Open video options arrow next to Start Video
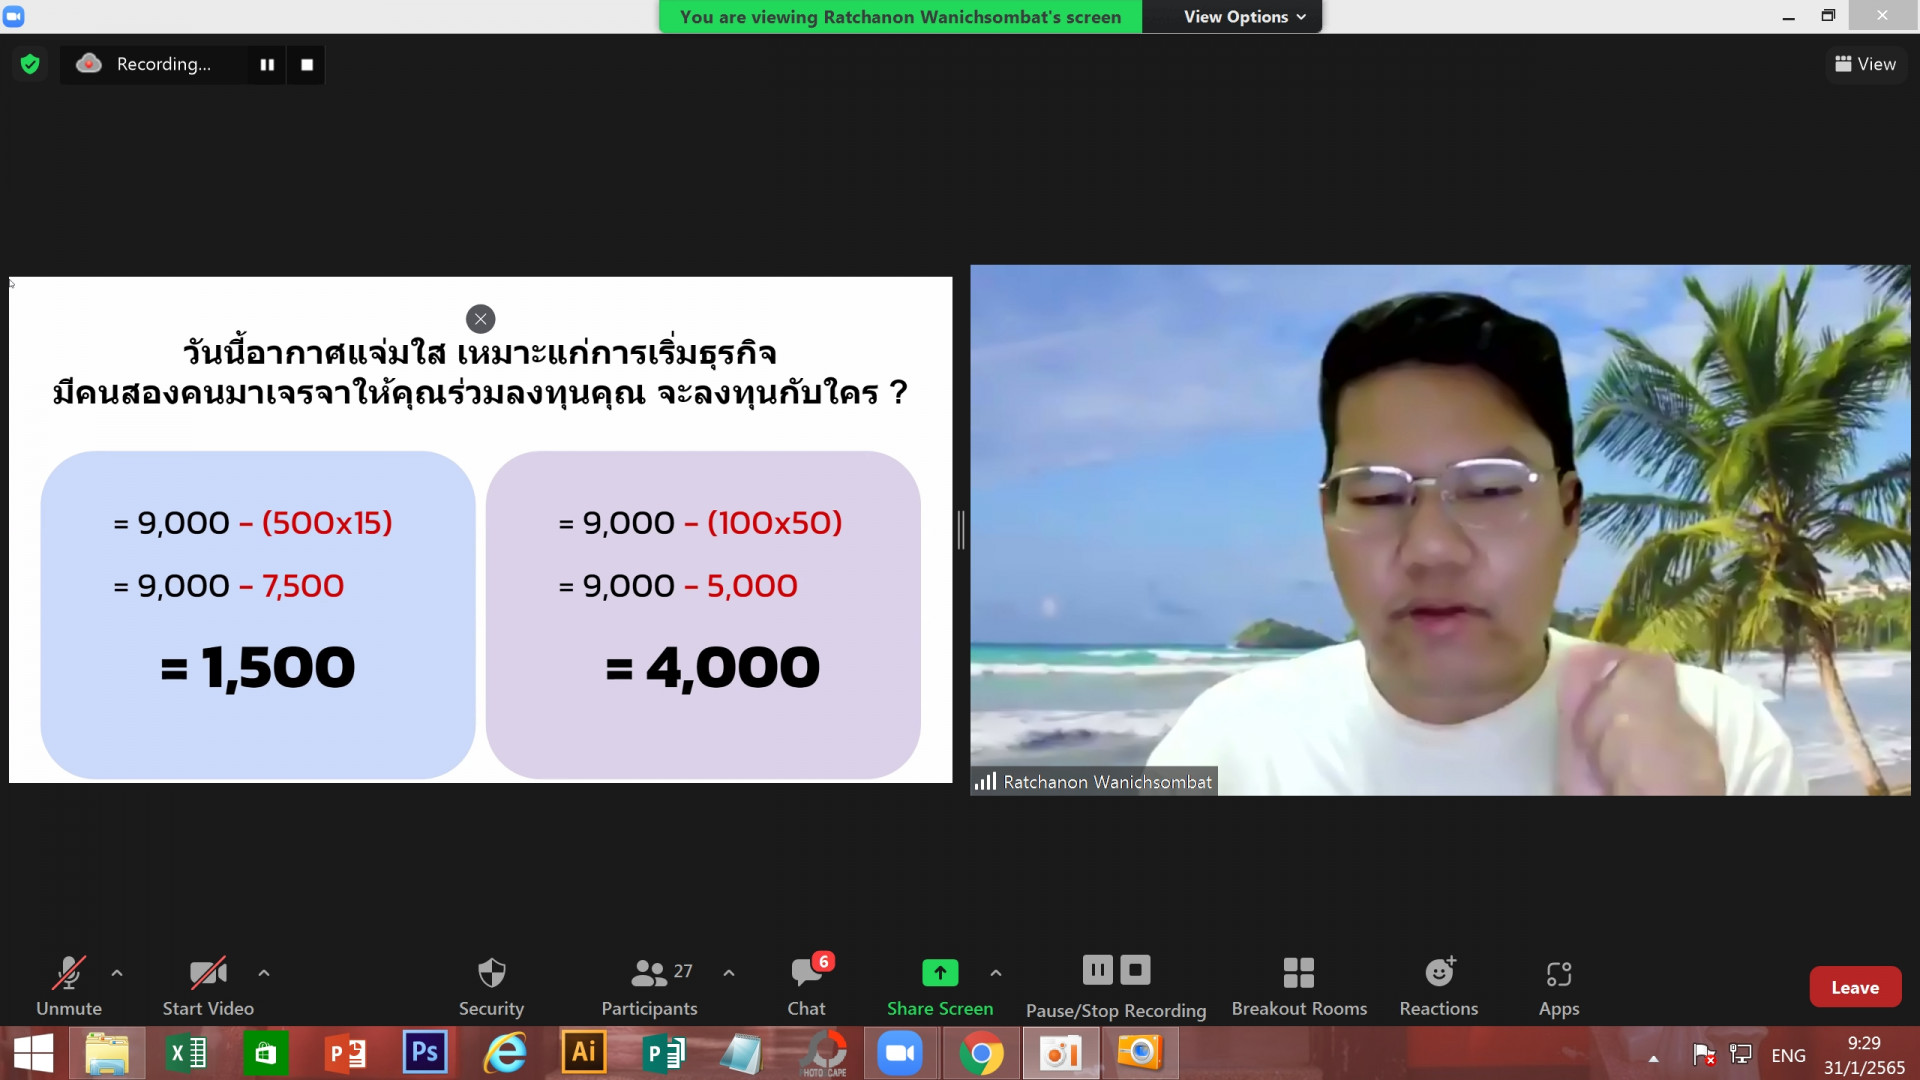 pyautogui.click(x=264, y=972)
